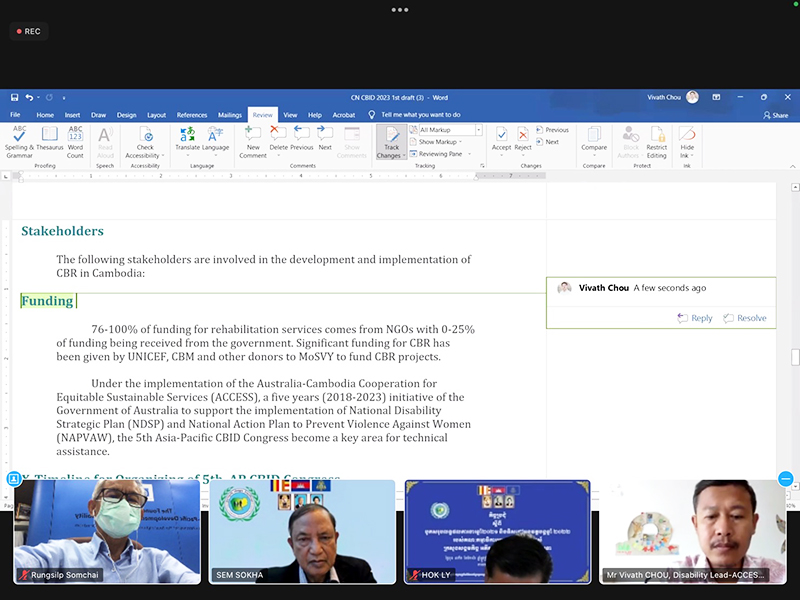
Task: Click the participant icon left of video strip
Action: (x=14, y=479)
